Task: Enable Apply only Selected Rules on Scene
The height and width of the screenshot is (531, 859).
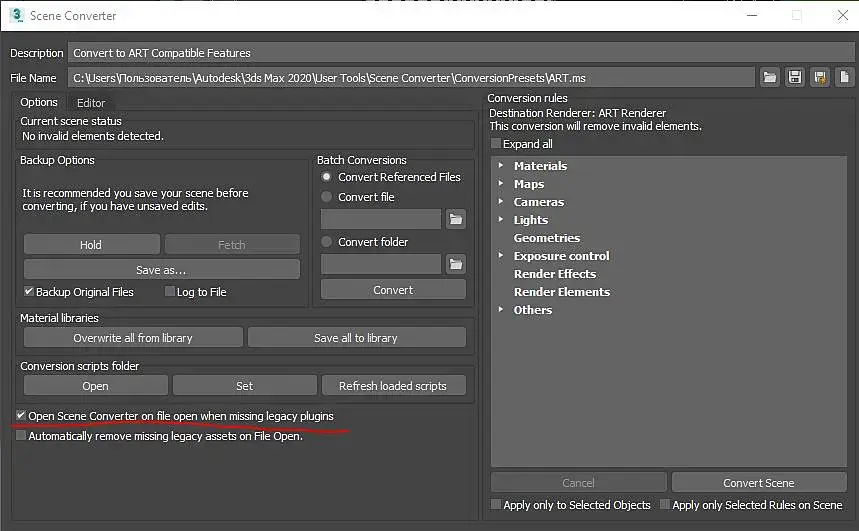Action: (665, 505)
